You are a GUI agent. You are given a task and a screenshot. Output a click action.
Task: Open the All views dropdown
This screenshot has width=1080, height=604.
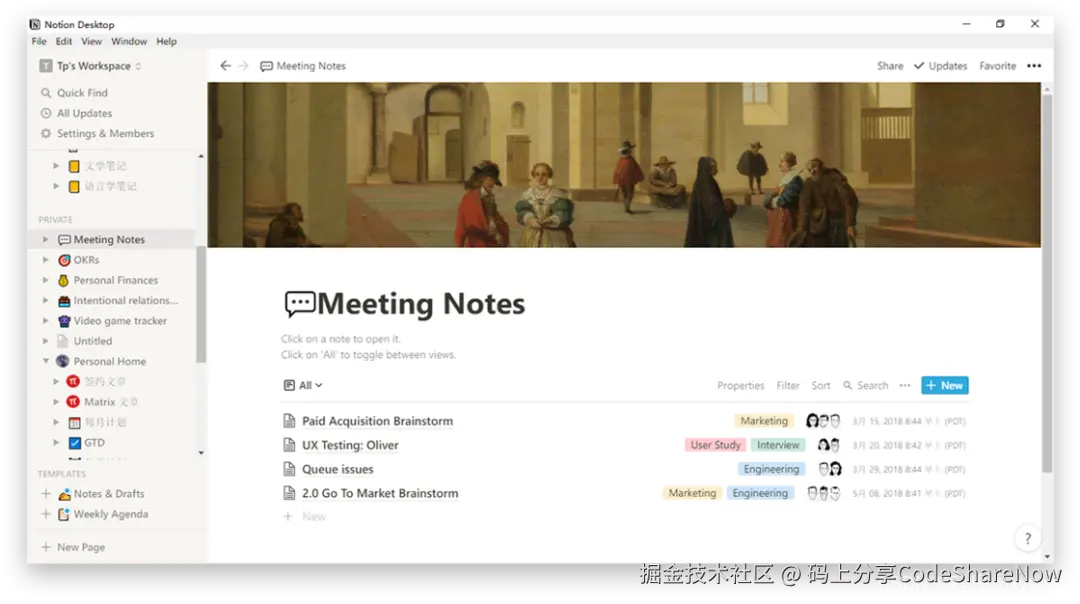click(x=303, y=386)
